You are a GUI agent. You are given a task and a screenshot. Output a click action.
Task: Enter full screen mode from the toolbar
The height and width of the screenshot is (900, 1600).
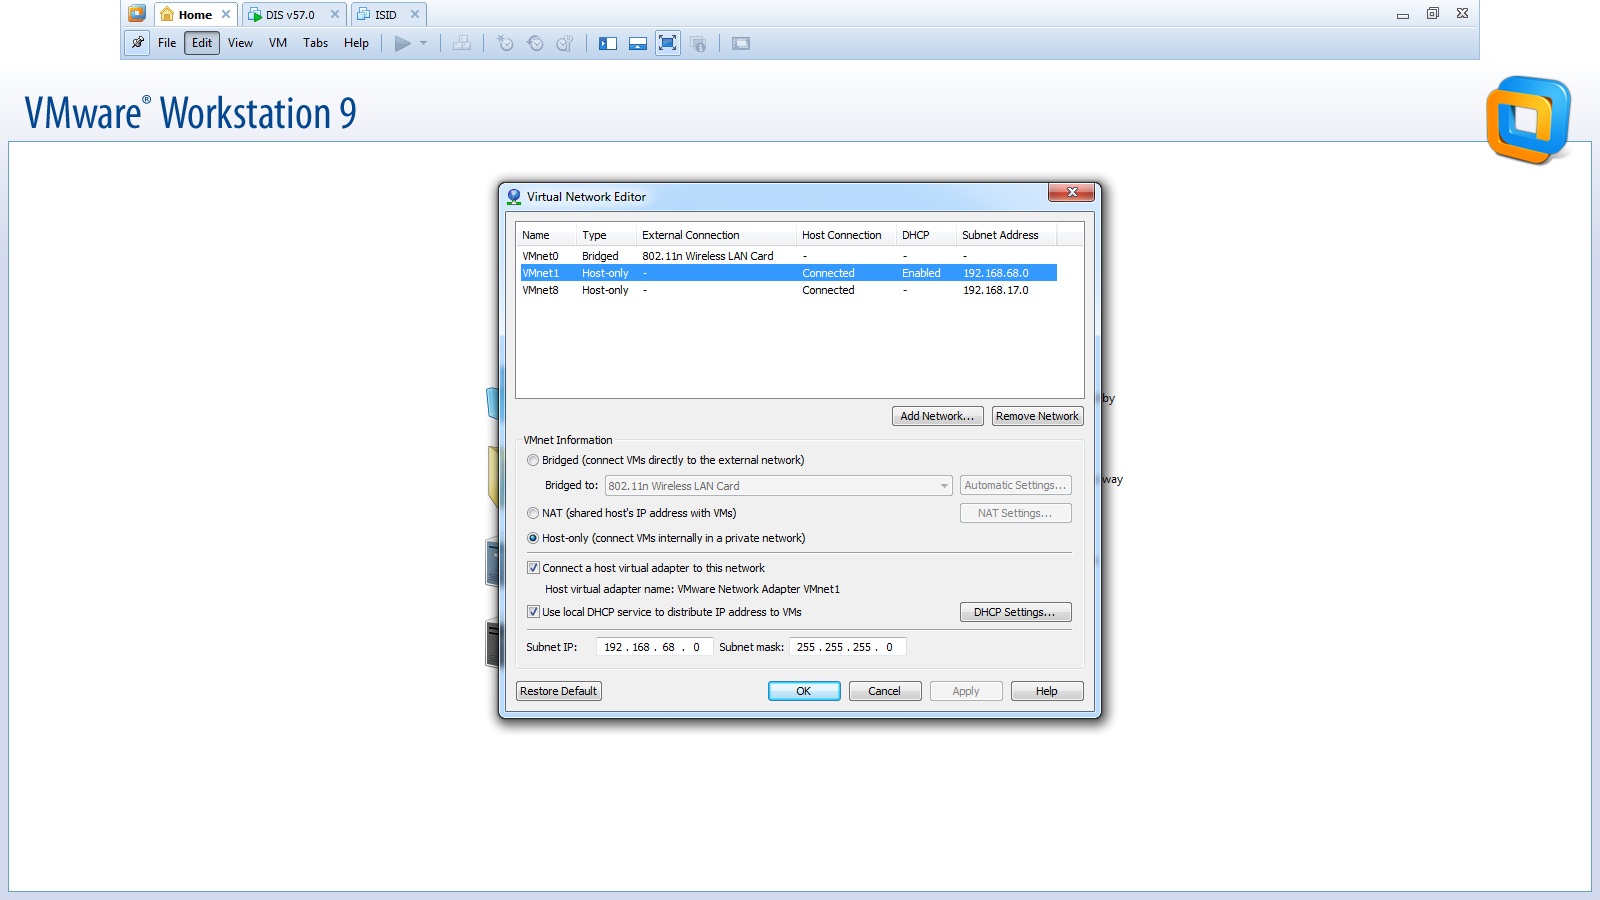pos(667,43)
